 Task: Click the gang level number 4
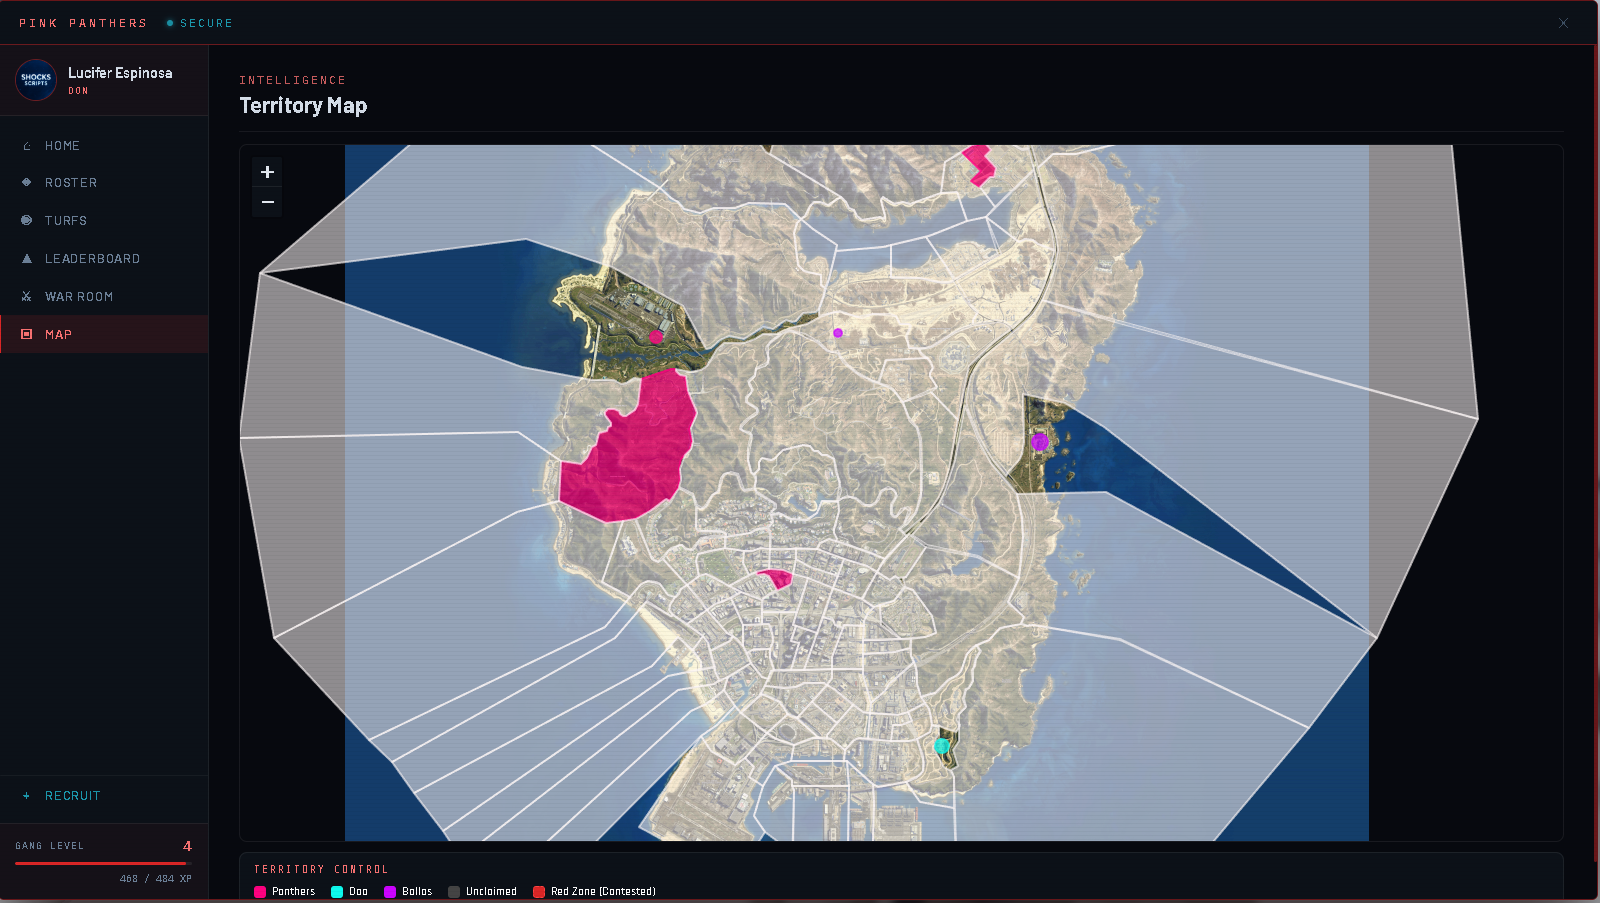(x=187, y=846)
